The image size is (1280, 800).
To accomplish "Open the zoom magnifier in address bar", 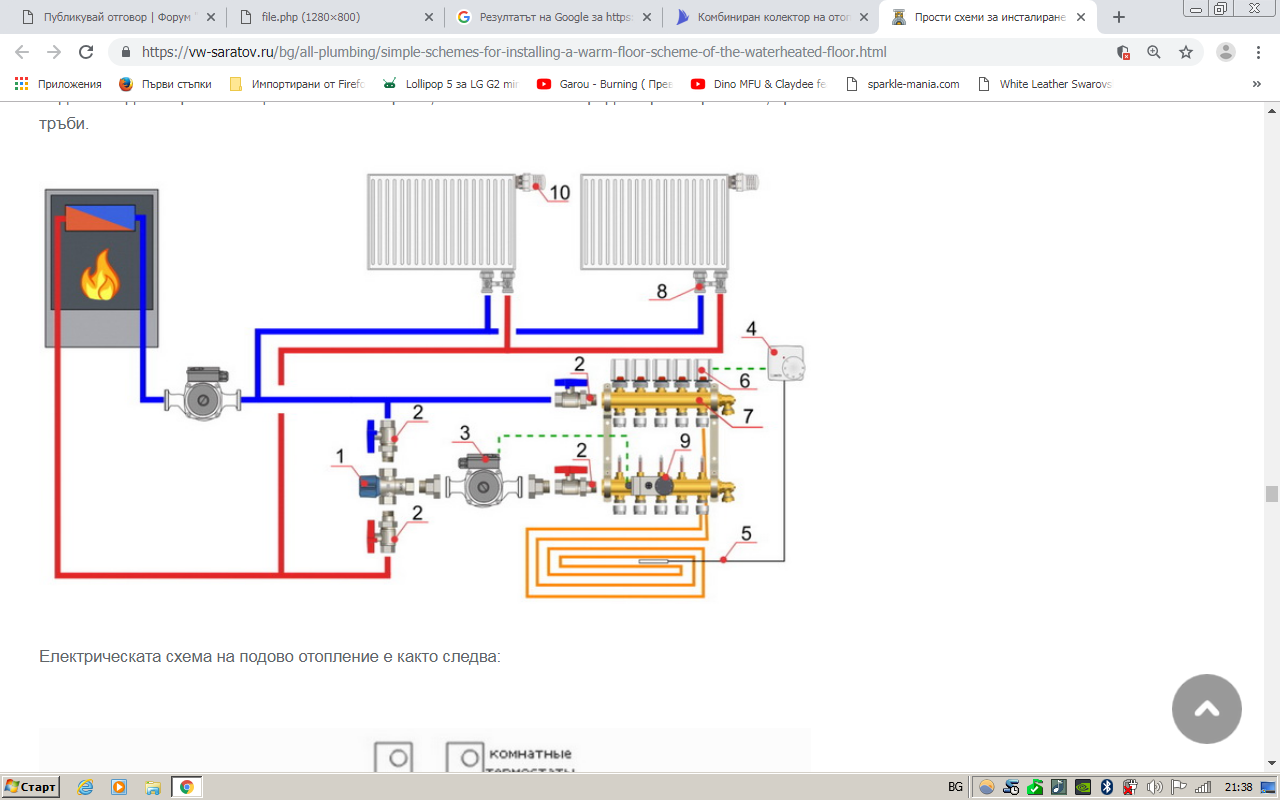I will click(1154, 52).
